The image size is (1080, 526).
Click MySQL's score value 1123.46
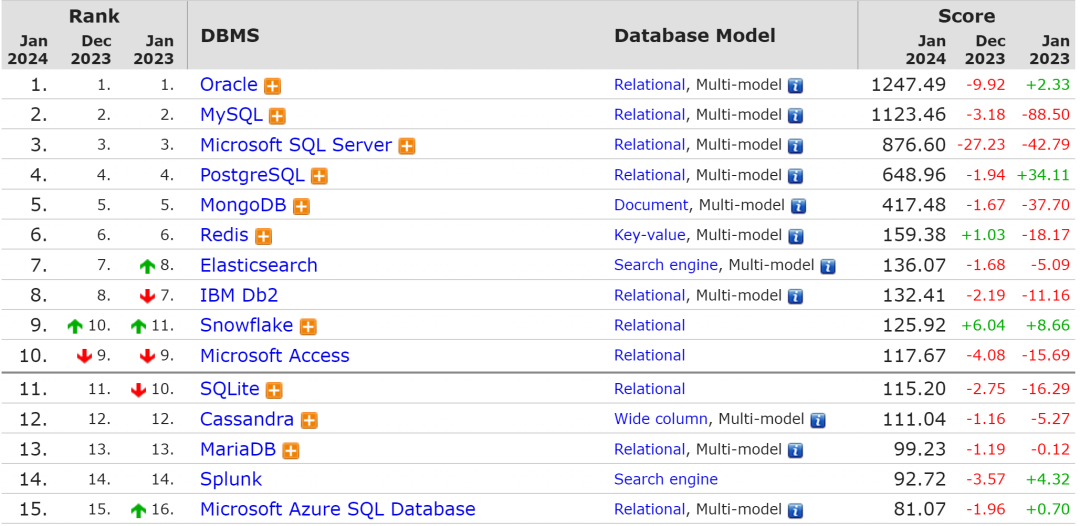[x=908, y=114]
